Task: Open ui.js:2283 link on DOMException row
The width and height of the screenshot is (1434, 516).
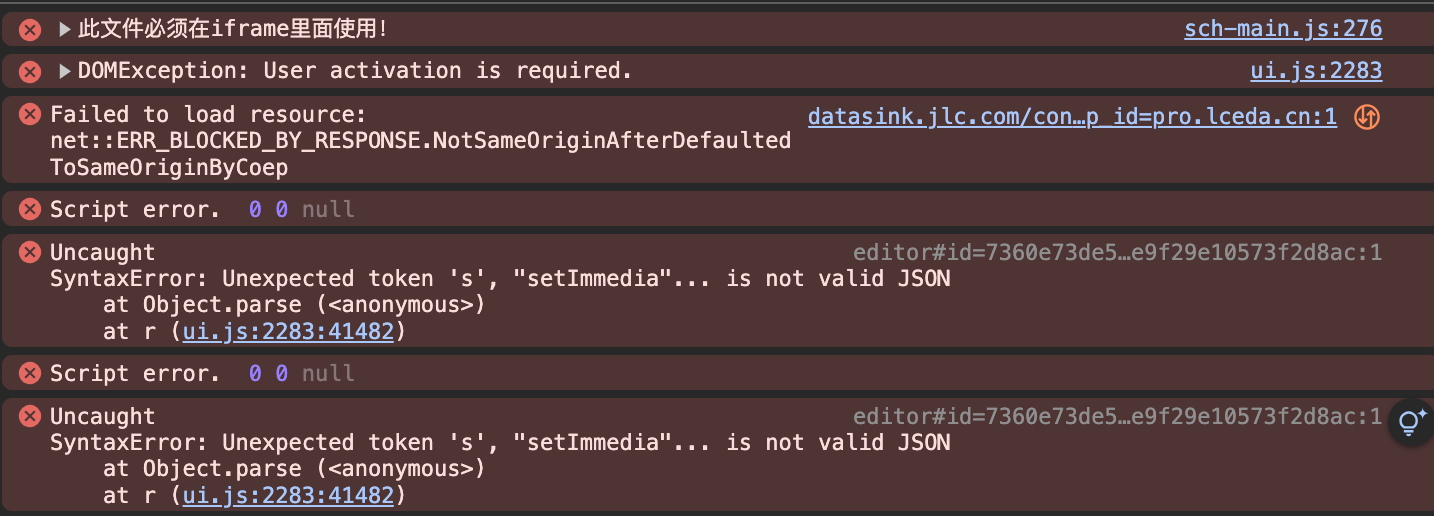Action: tap(1316, 71)
